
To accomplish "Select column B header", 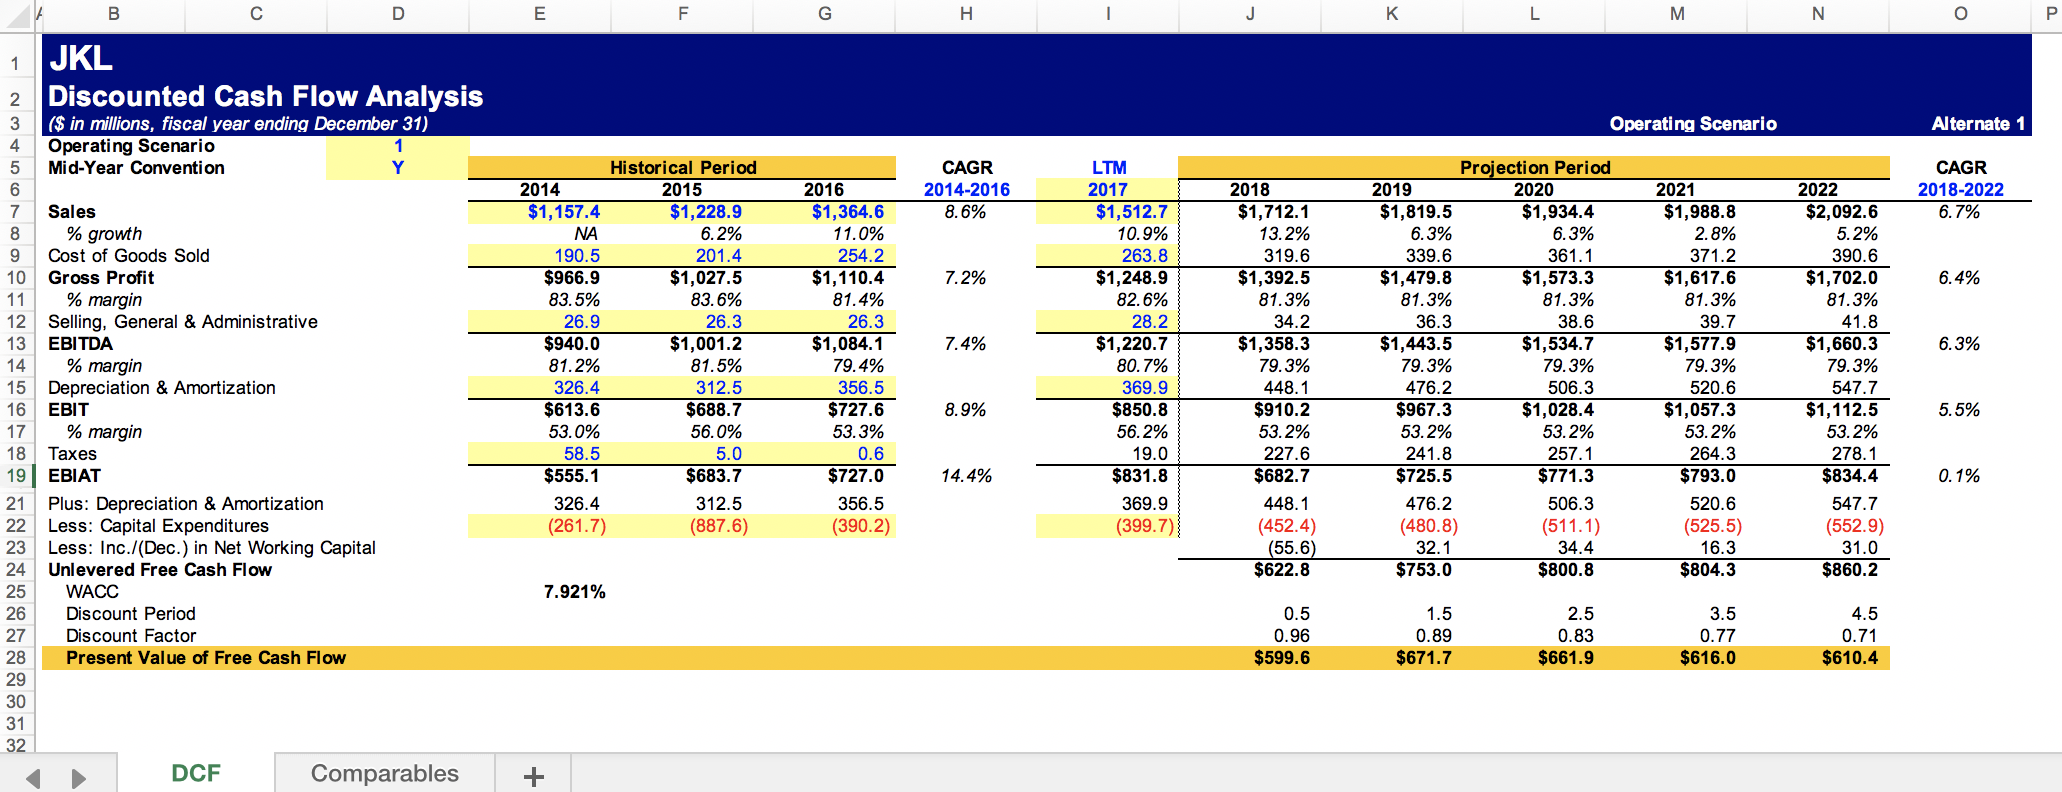I will (114, 14).
